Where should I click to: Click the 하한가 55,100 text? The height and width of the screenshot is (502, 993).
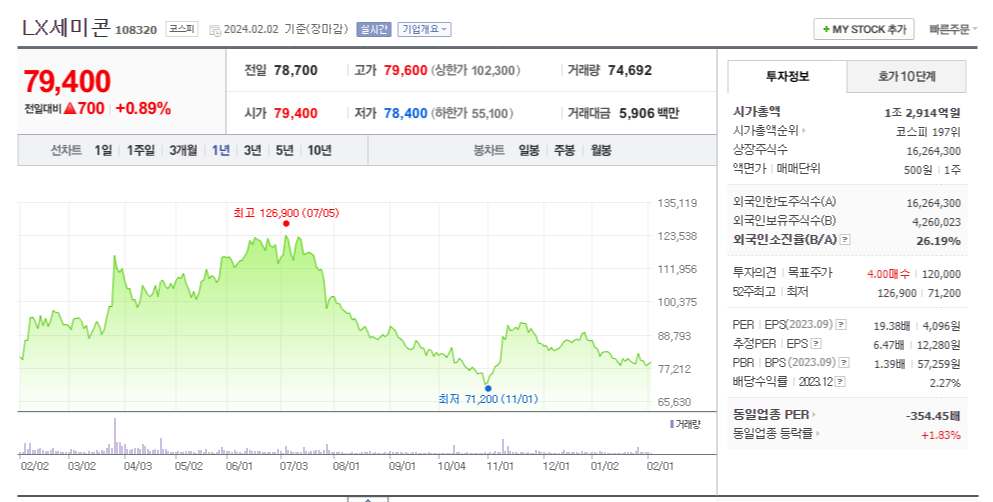point(472,113)
